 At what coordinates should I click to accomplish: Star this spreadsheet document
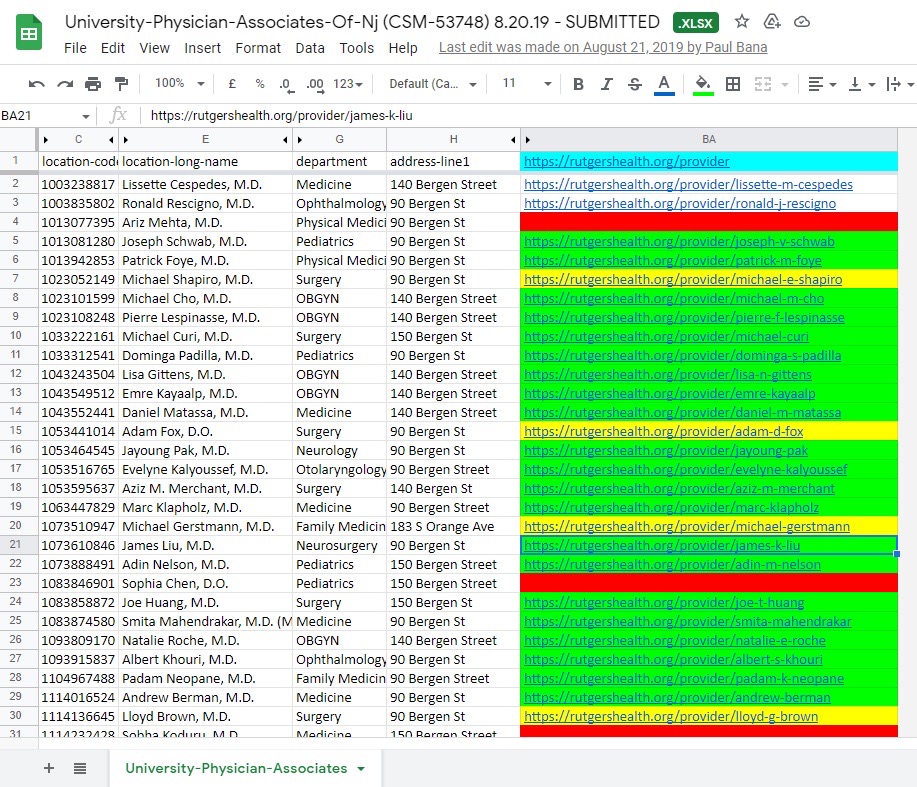tap(742, 22)
